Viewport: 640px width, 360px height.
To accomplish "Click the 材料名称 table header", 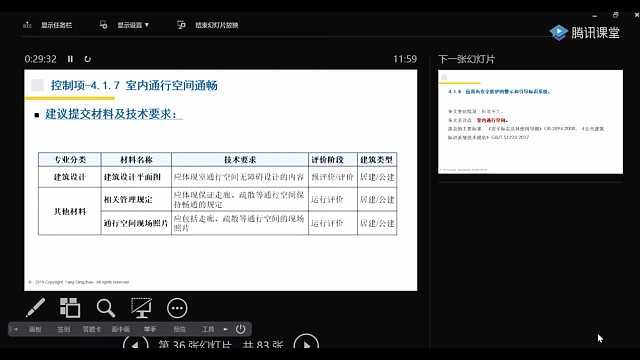I will [136, 160].
